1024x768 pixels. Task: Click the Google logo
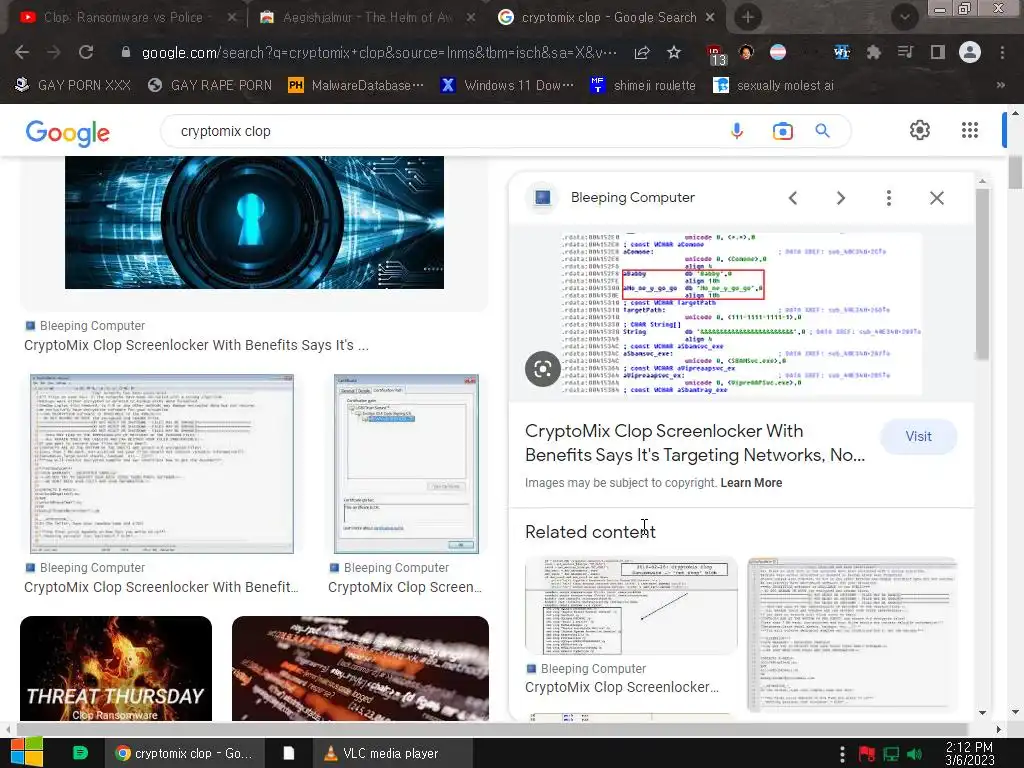68,133
